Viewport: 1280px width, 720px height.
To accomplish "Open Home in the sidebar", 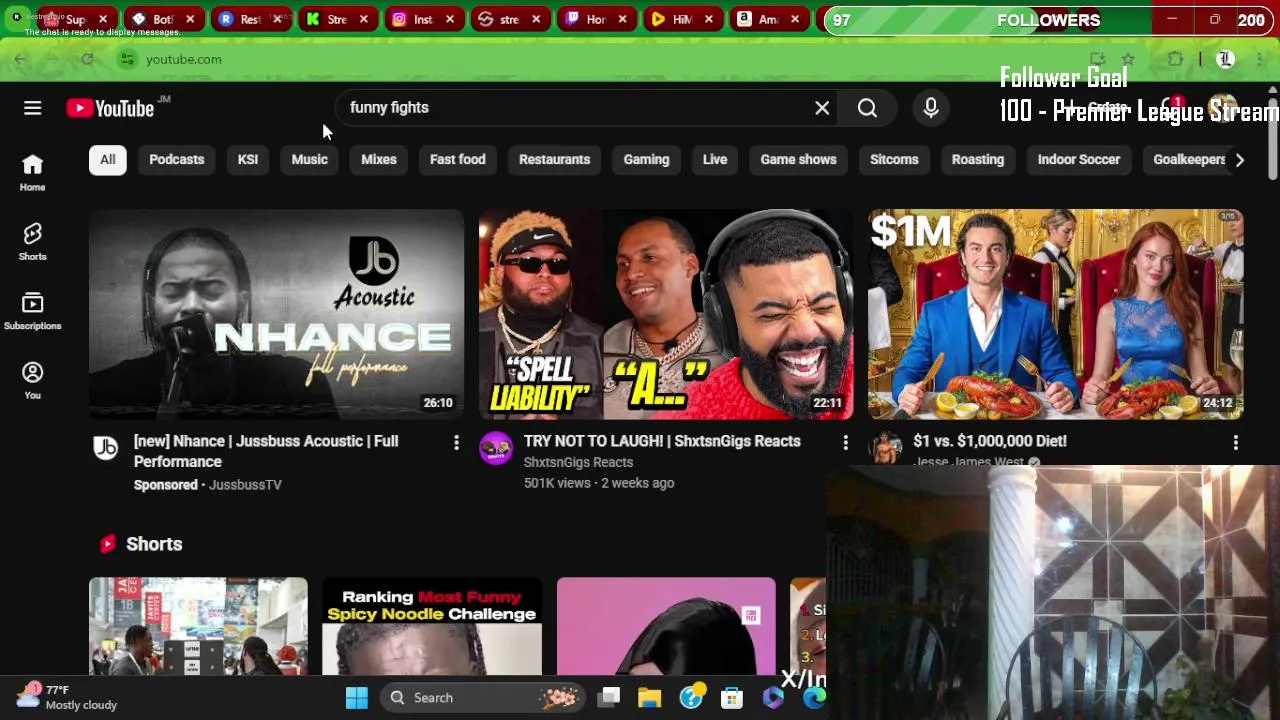I will pos(32,173).
